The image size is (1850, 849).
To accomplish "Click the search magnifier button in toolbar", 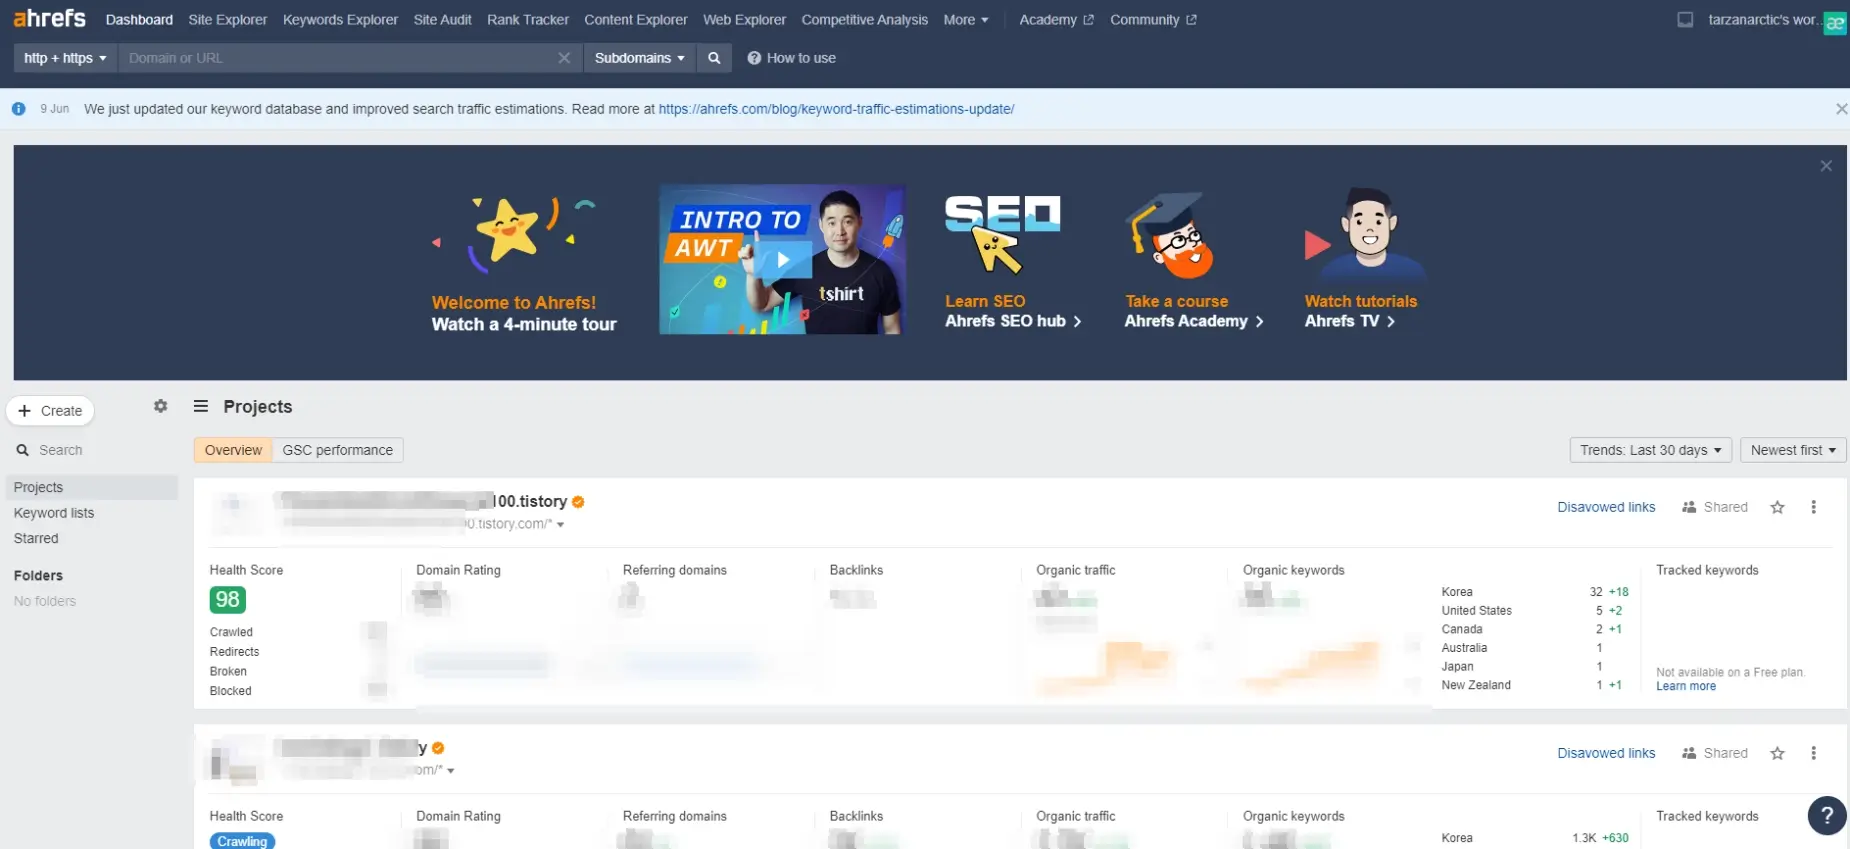I will coord(714,58).
